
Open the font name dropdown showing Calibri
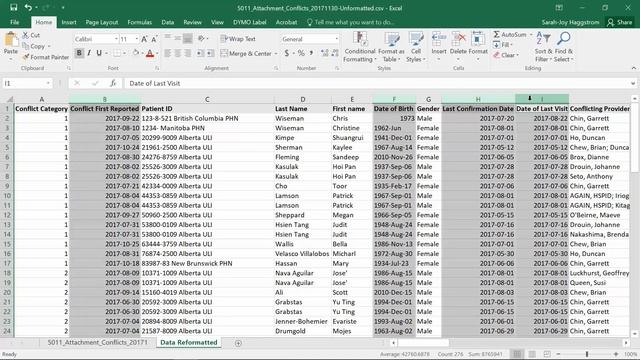click(116, 39)
